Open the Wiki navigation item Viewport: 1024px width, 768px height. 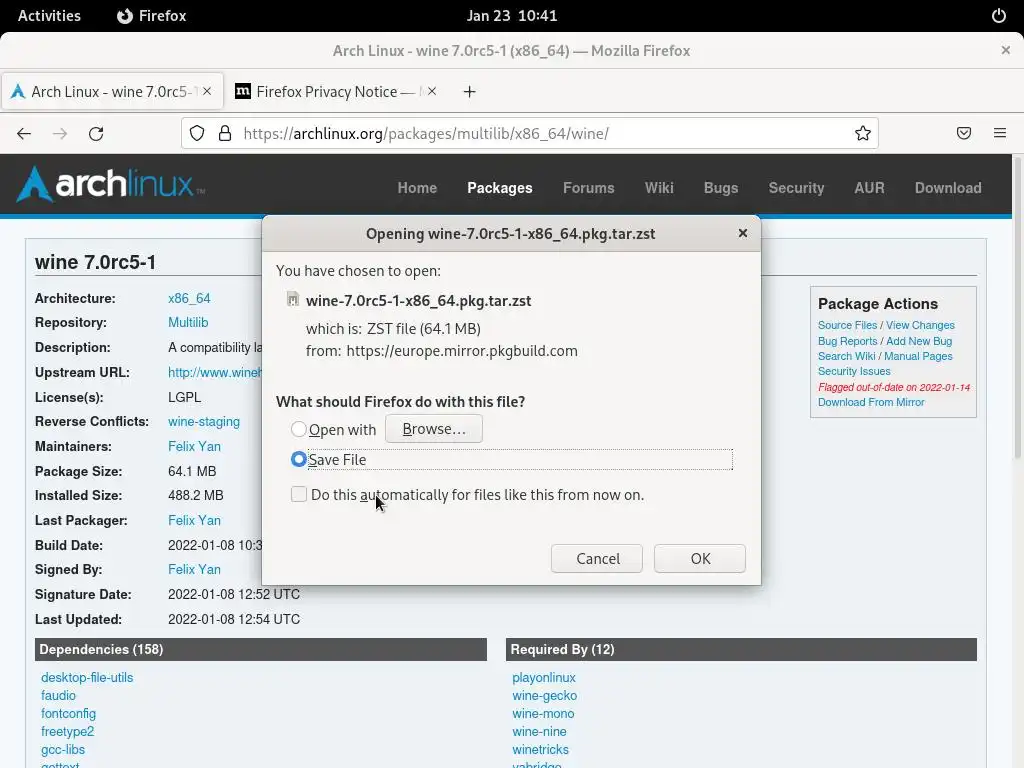coord(659,188)
